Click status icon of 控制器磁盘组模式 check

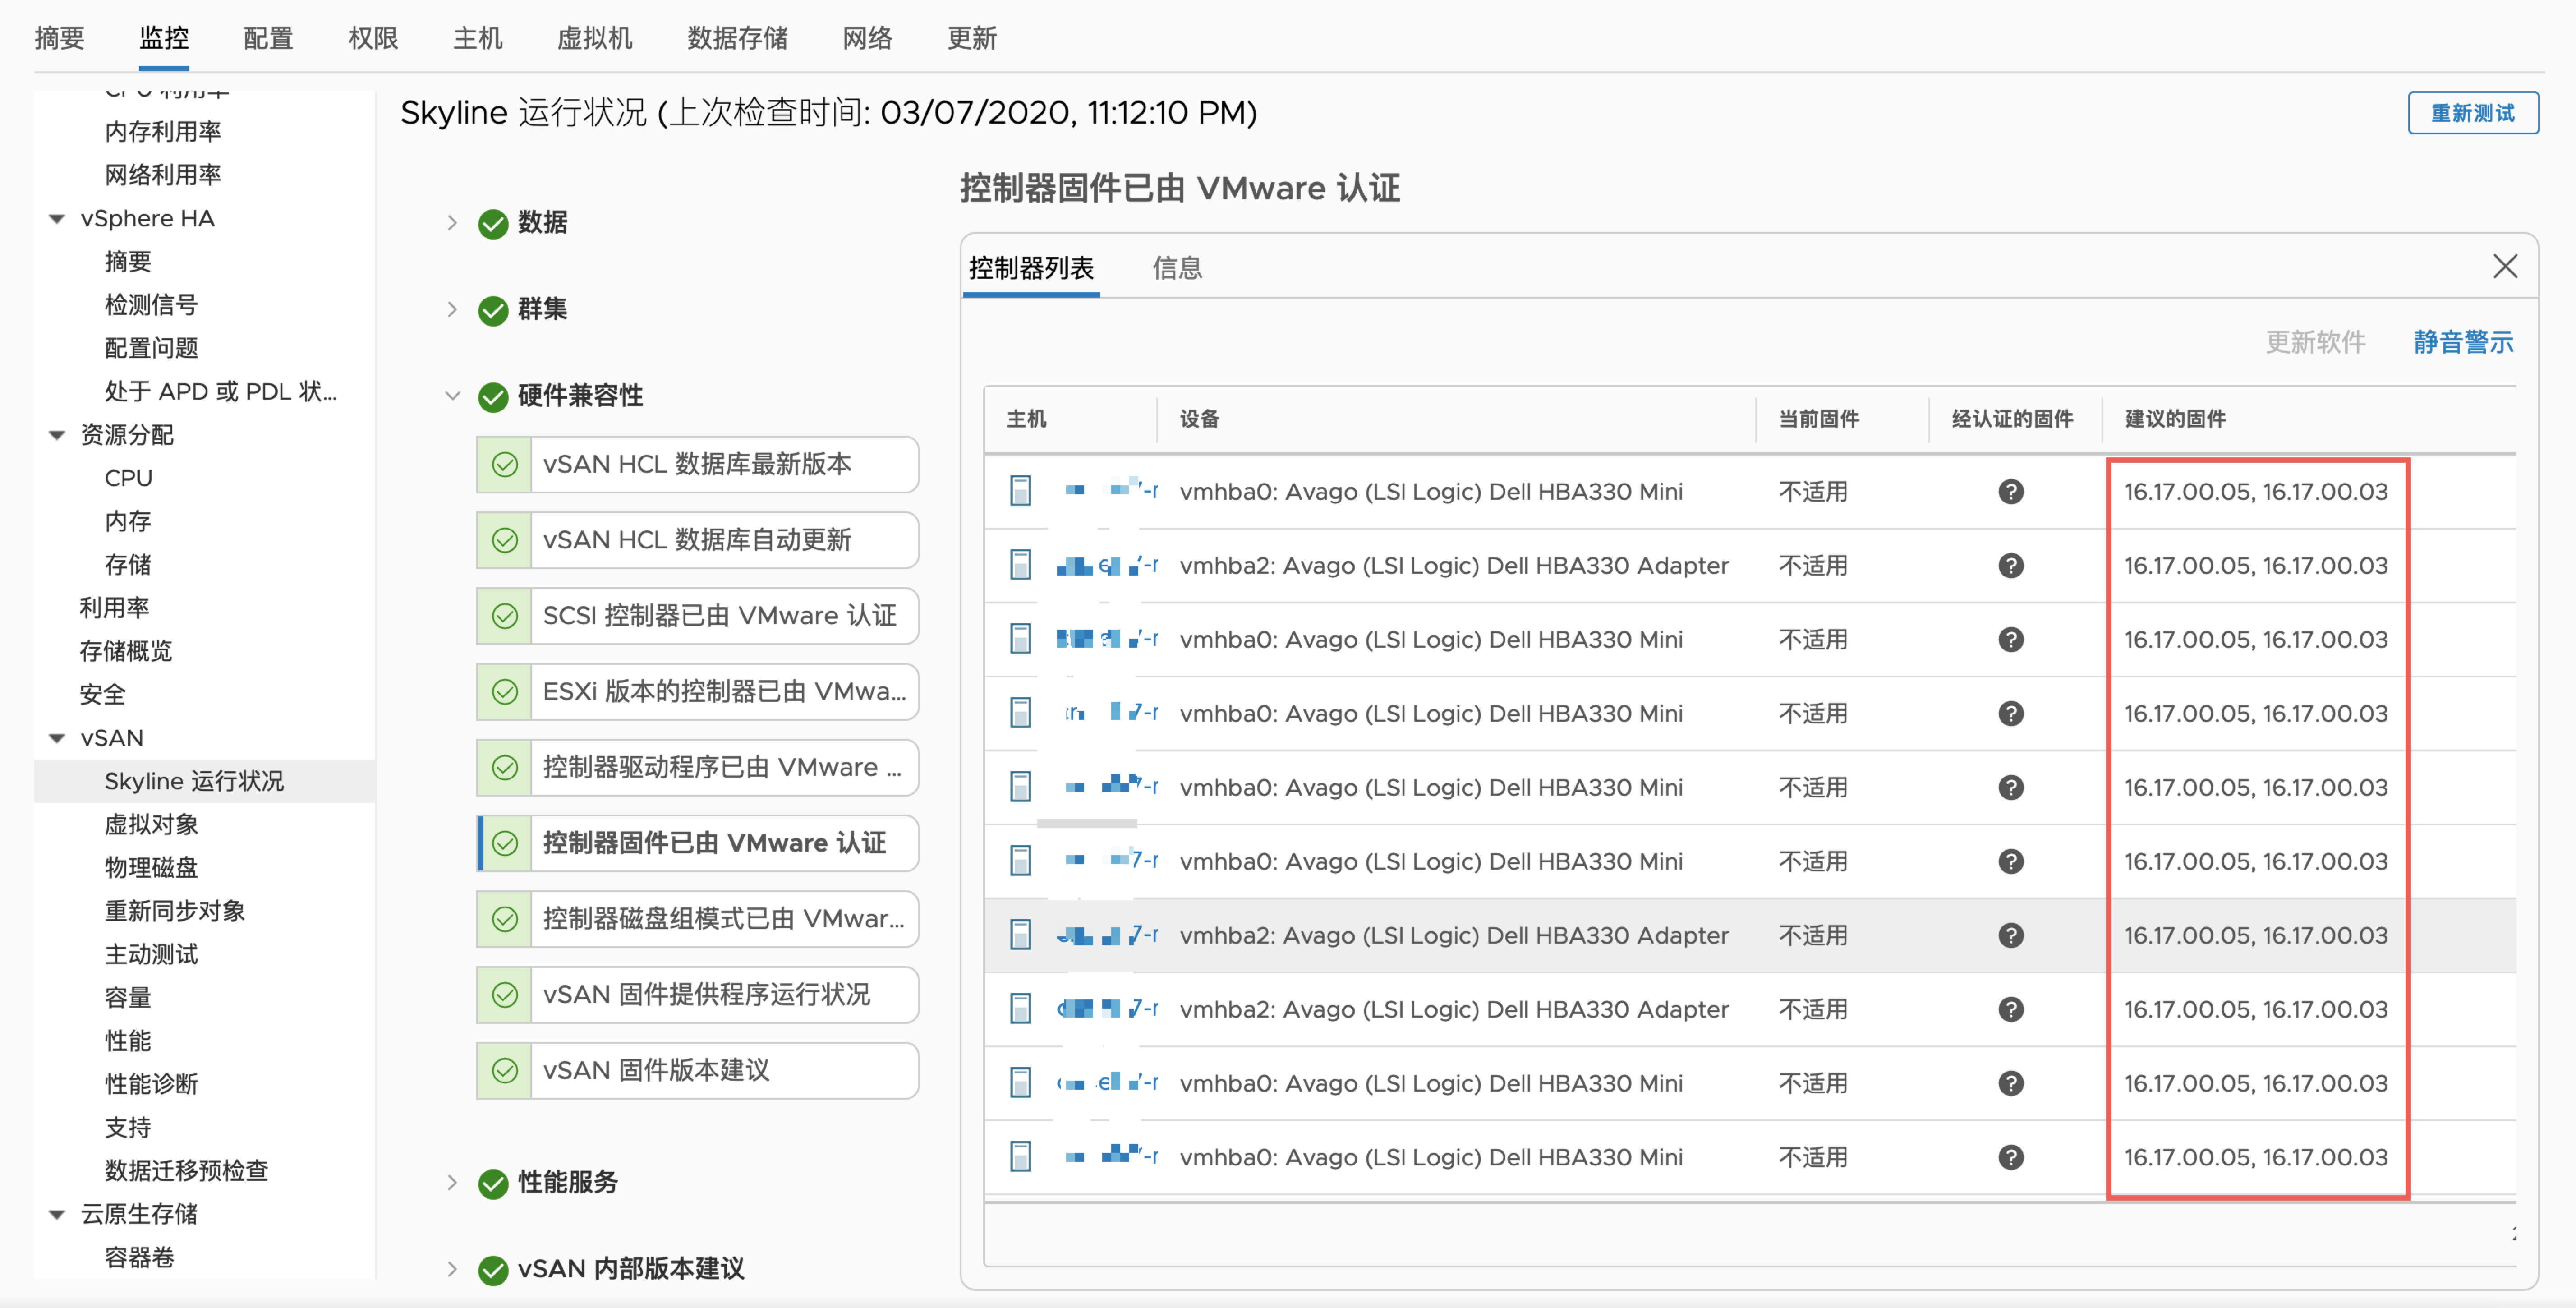point(505,919)
